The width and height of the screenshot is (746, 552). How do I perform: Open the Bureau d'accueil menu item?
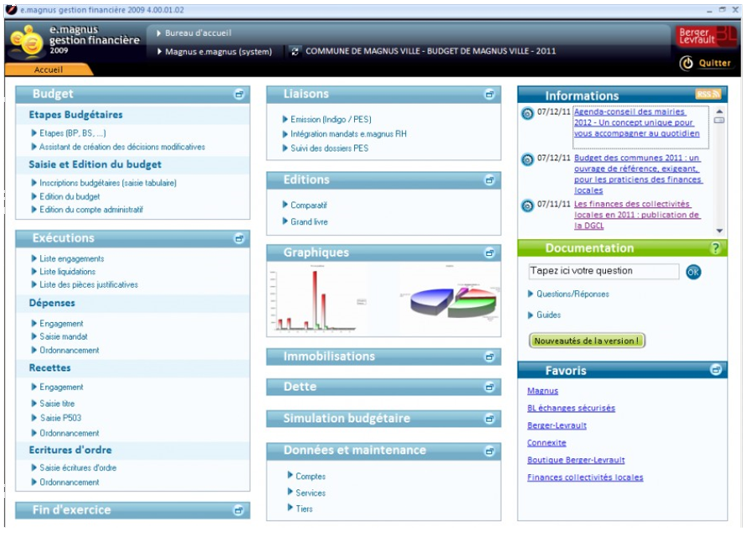[x=197, y=33]
